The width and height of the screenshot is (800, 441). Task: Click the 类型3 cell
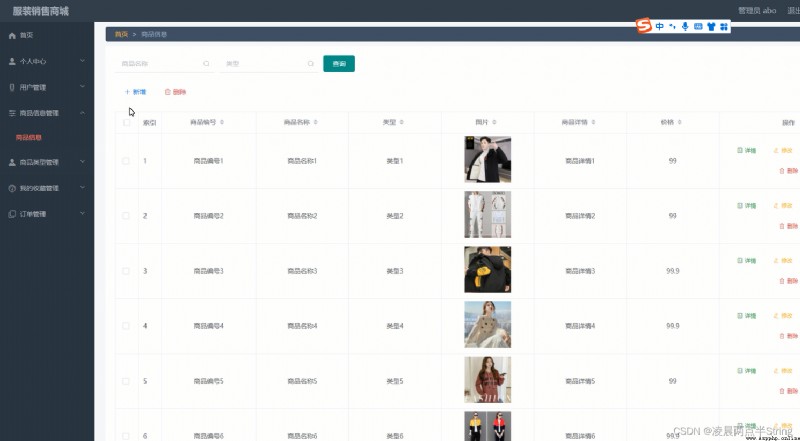(x=395, y=271)
